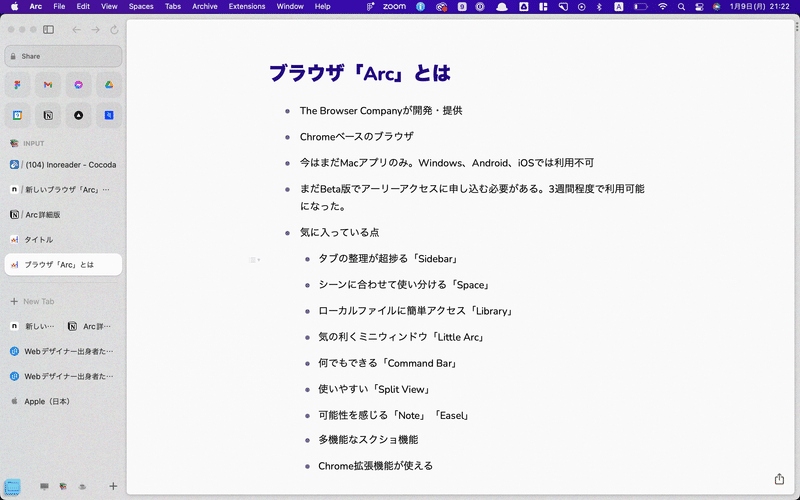The image size is (800, 500).
Task: Open the Archive menu
Action: click(205, 7)
